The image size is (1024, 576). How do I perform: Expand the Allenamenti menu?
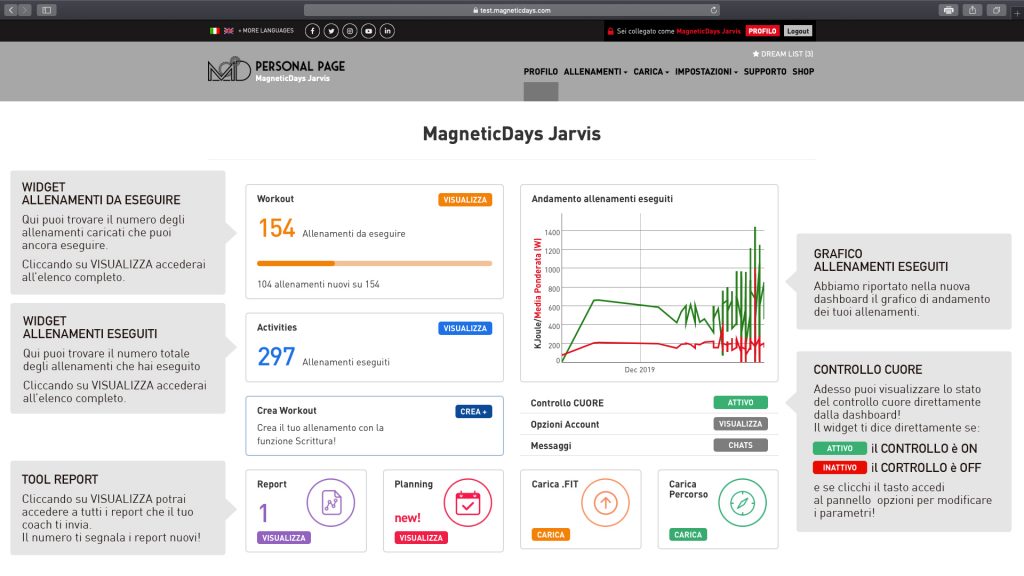pos(595,72)
